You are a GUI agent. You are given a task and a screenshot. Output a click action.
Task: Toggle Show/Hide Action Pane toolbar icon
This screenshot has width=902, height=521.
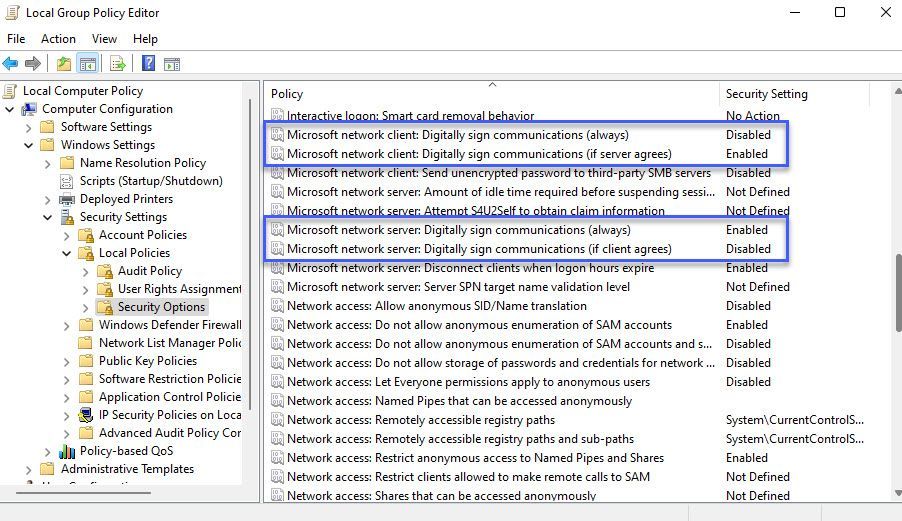pyautogui.click(x=172, y=64)
